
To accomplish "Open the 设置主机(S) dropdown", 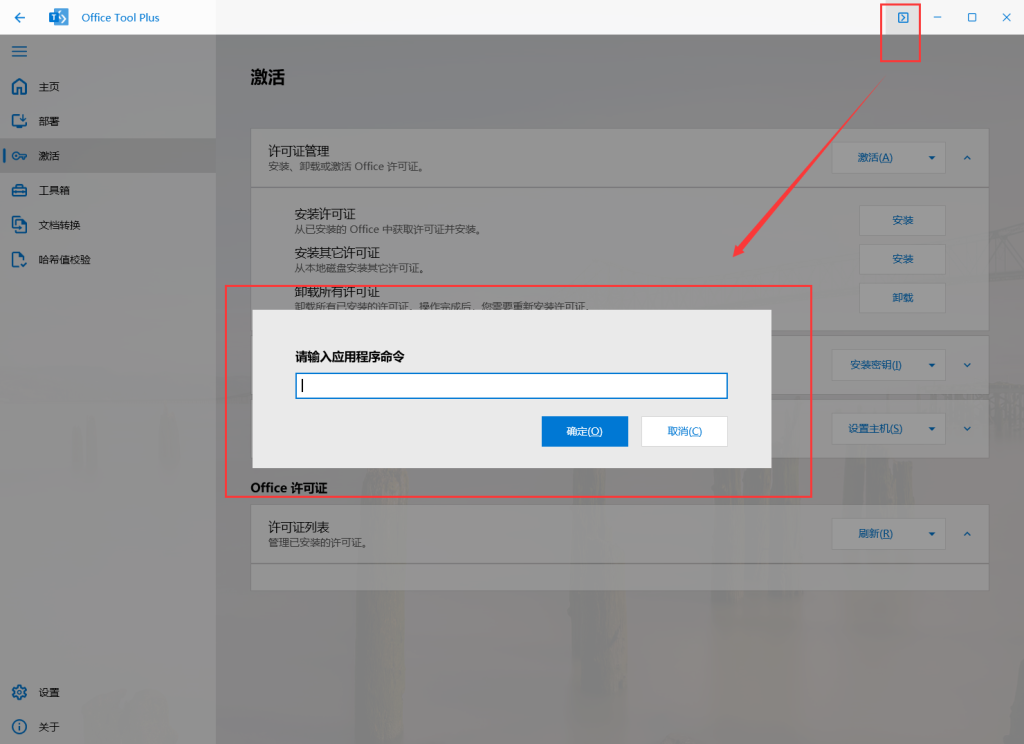I will 930,428.
